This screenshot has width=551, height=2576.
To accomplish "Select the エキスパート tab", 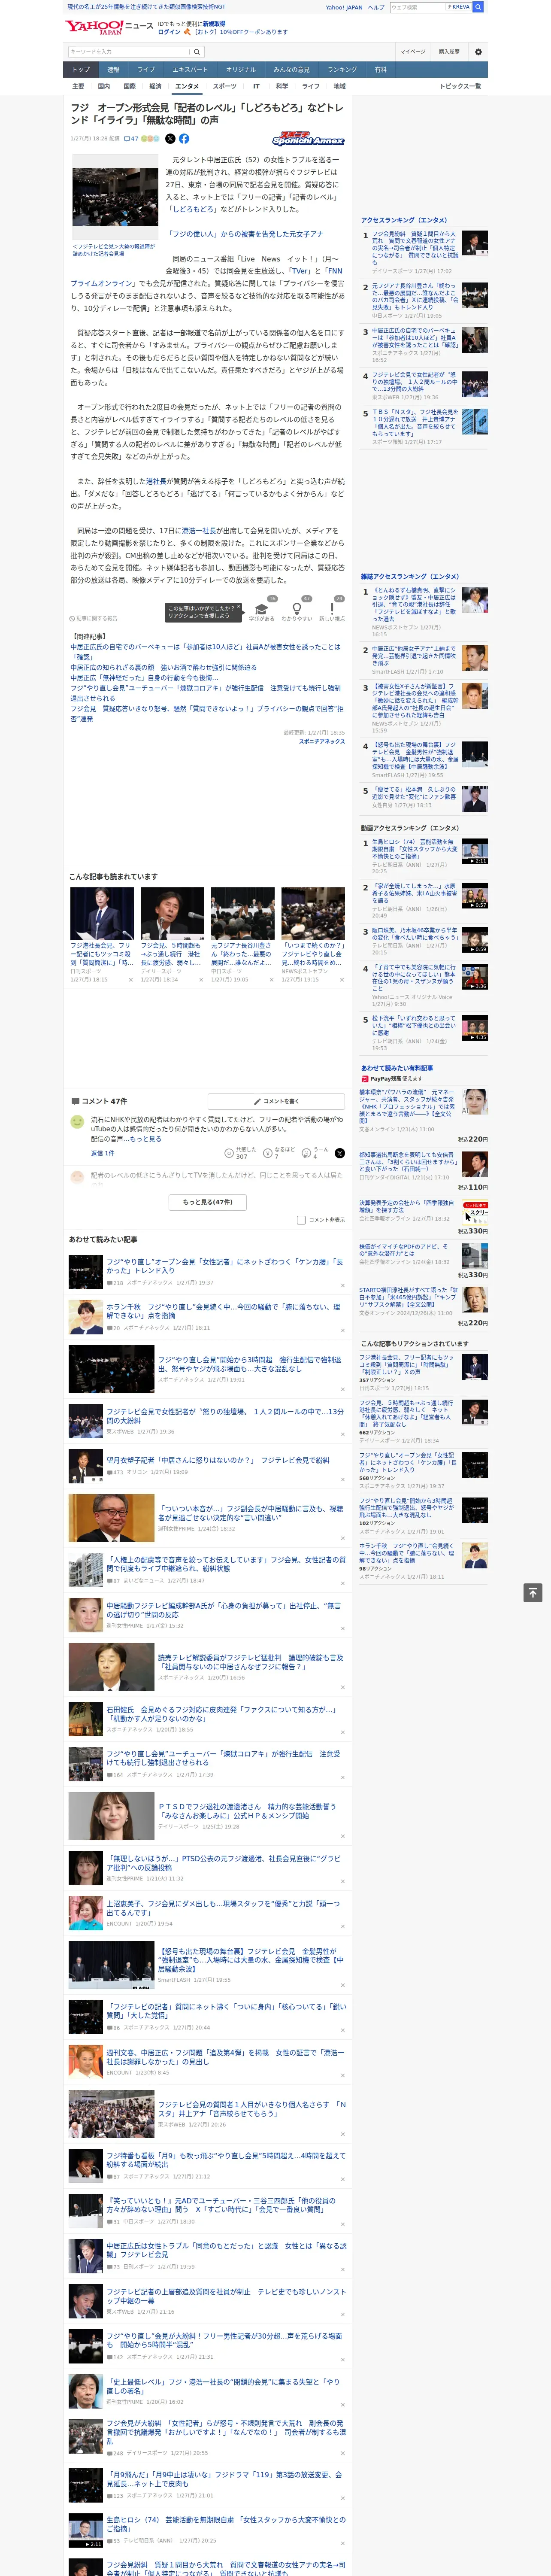I will (x=190, y=69).
